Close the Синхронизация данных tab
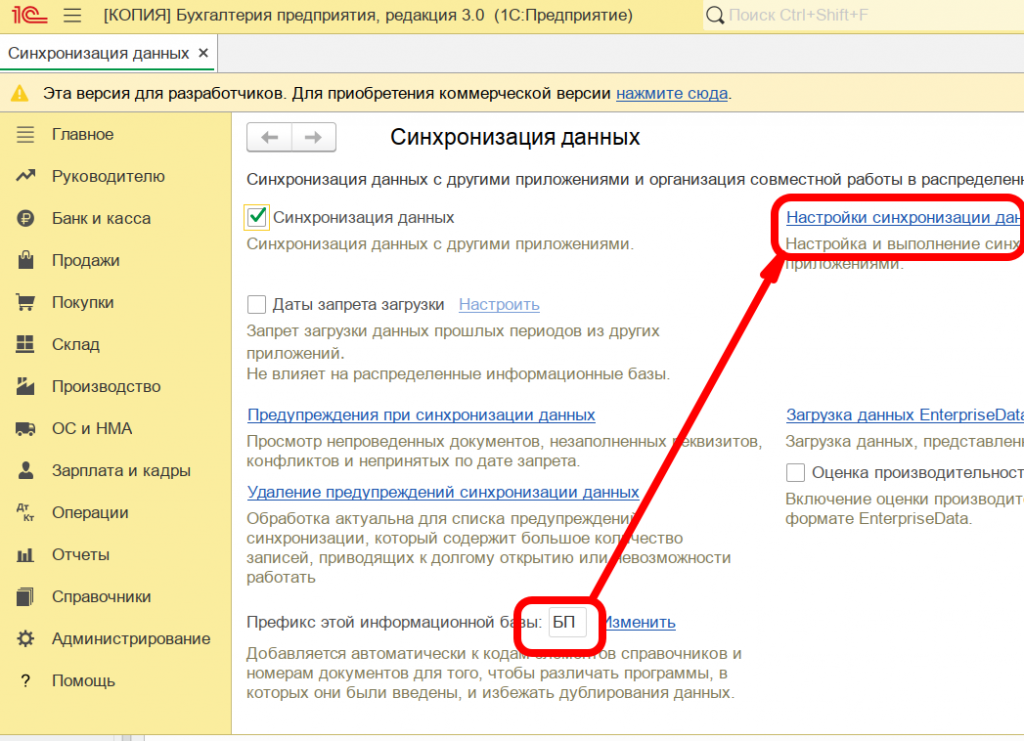1024x741 pixels. click(x=204, y=53)
